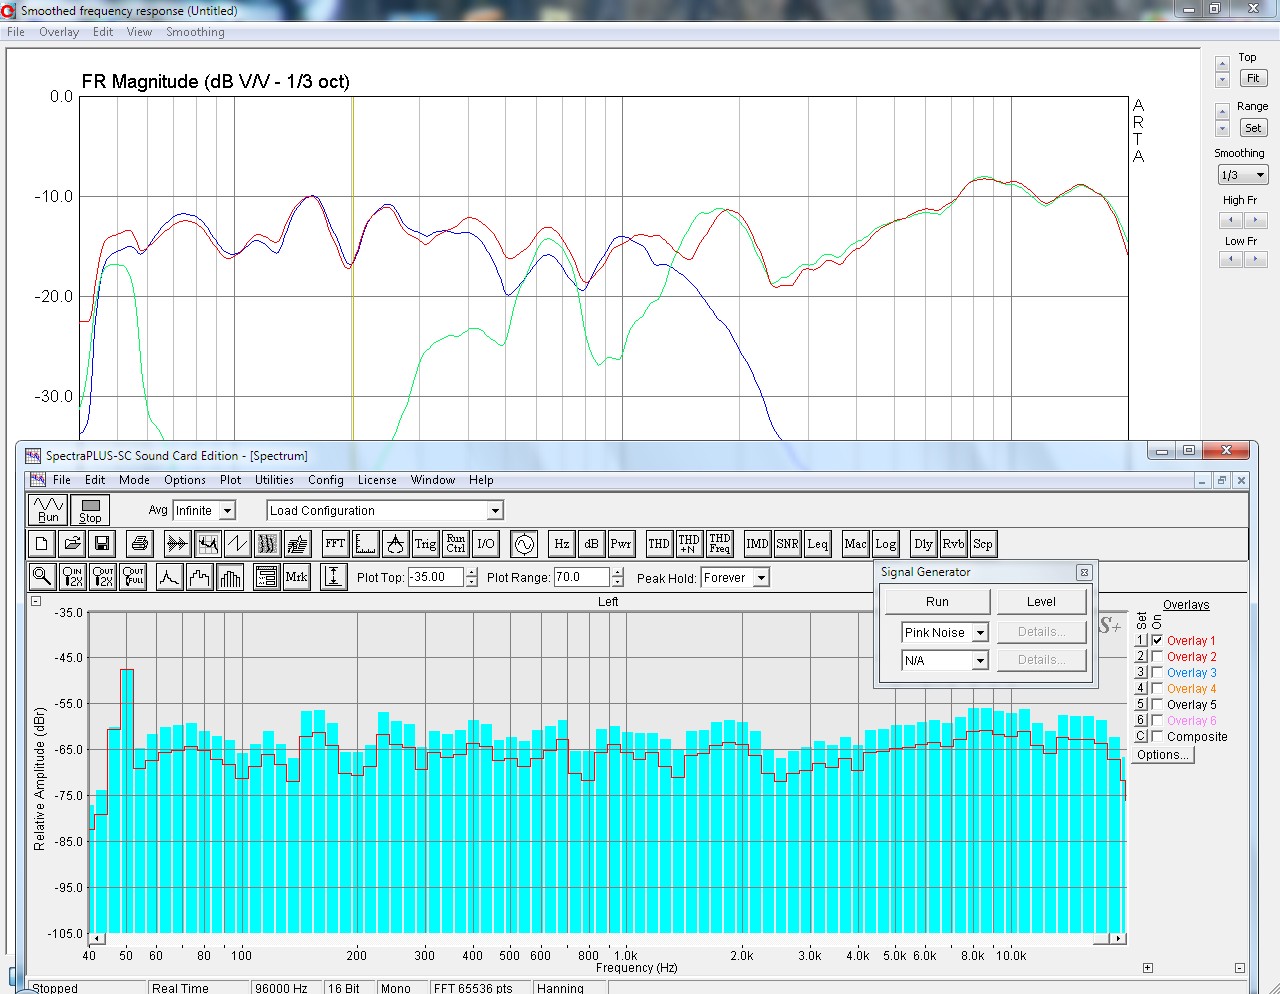Save with the floppy disk icon
The width and height of the screenshot is (1280, 994).
[101, 544]
